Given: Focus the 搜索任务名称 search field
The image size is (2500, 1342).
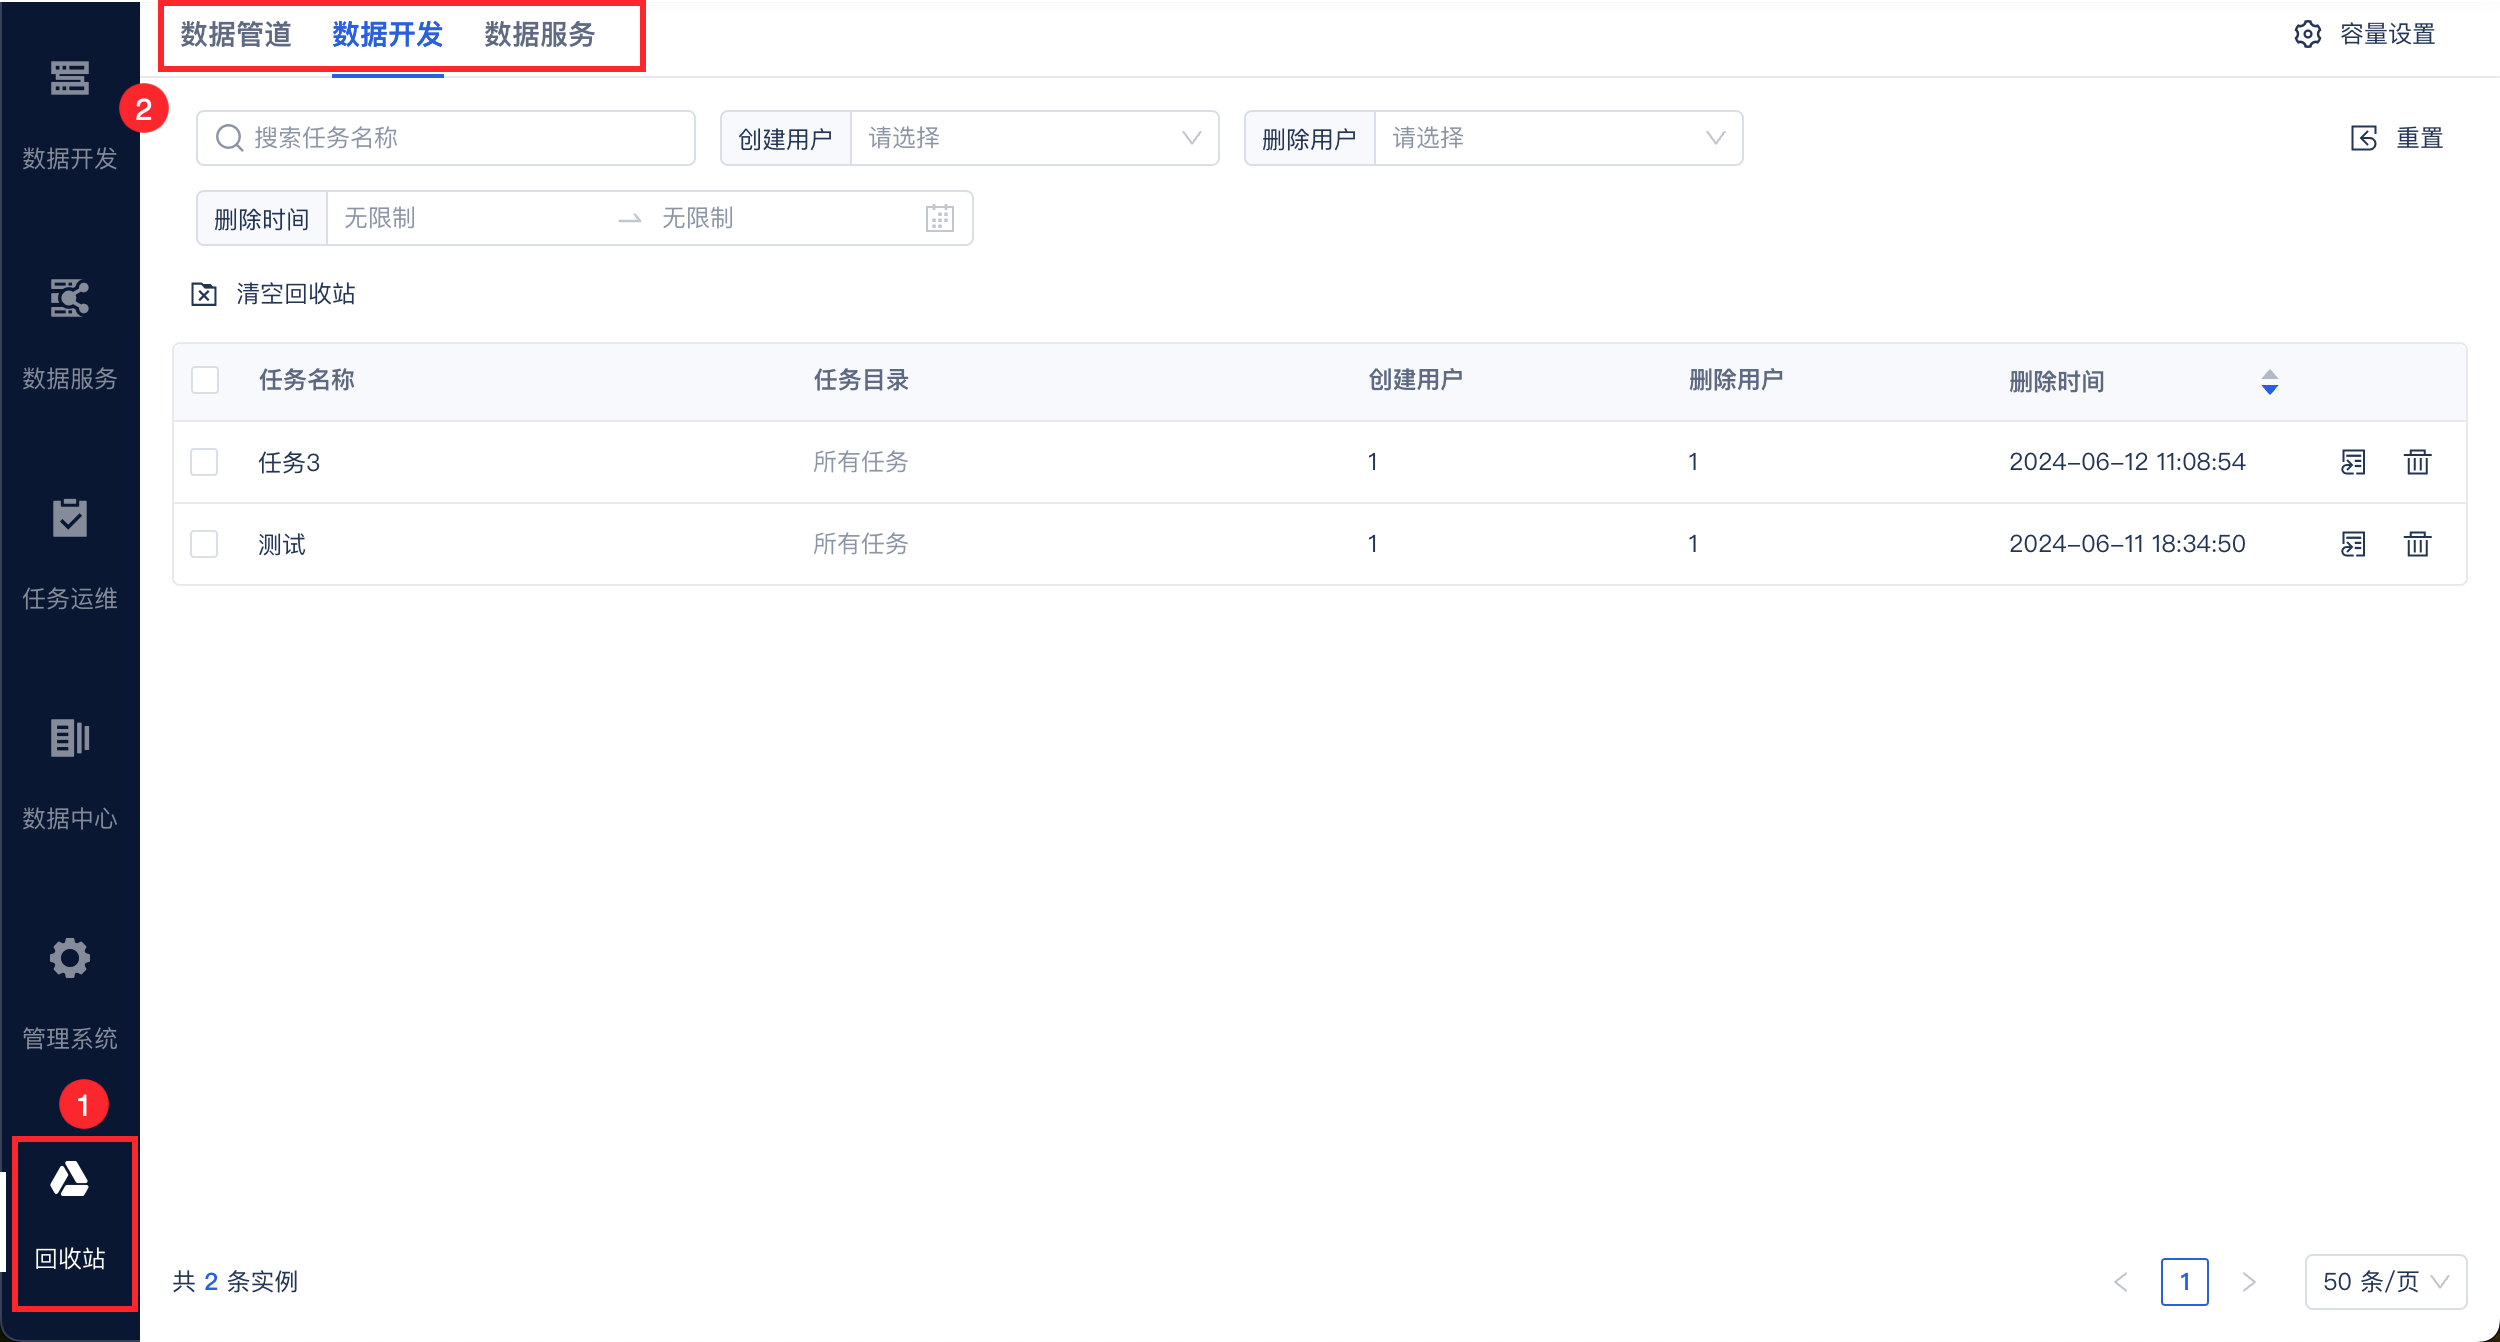Looking at the screenshot, I should pos(460,138).
